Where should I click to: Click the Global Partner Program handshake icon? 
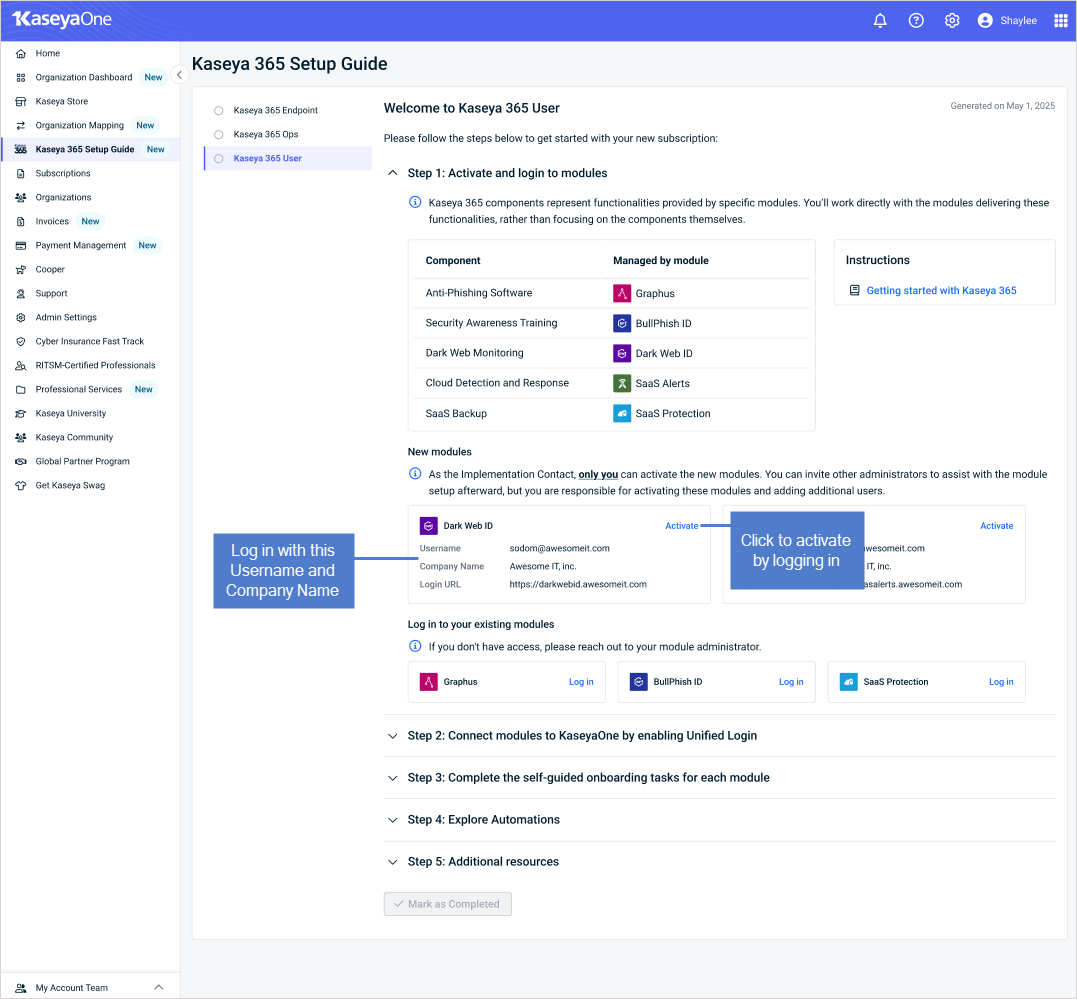(21, 462)
